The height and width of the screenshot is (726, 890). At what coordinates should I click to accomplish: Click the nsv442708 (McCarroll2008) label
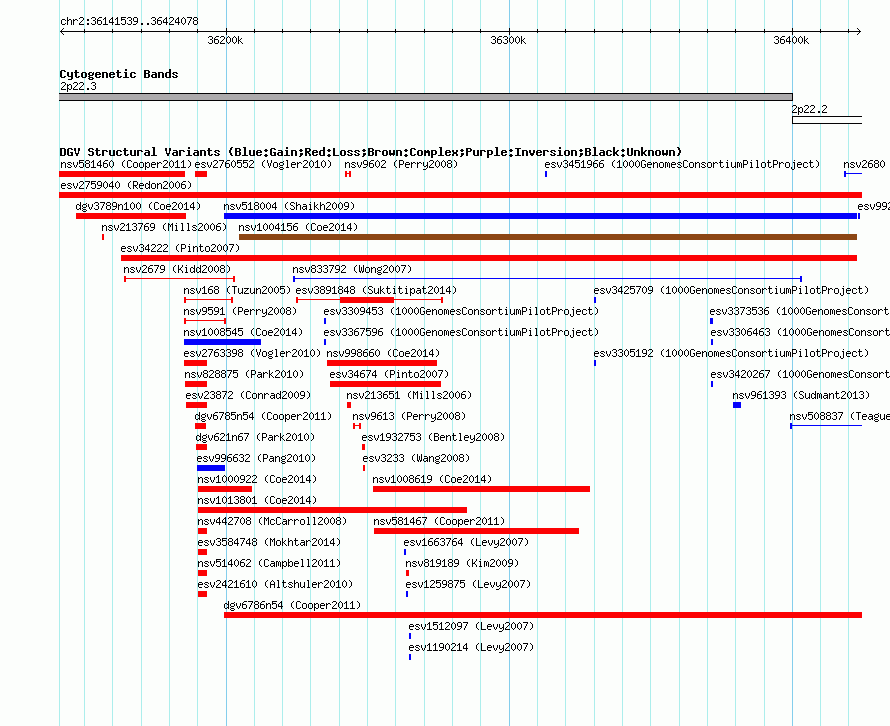pos(272,522)
